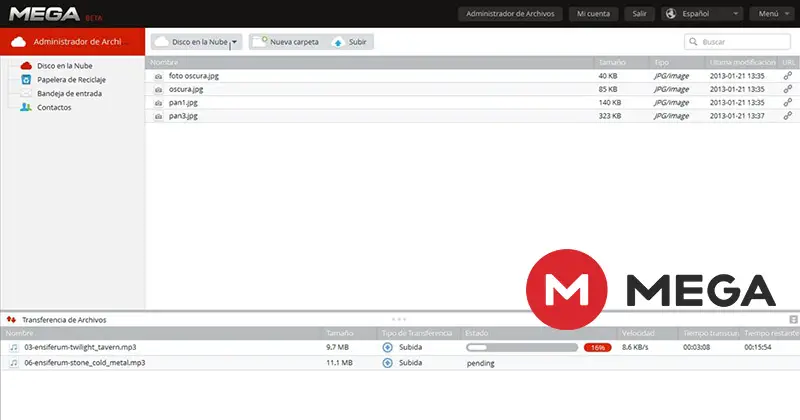Open Papelera de Reciclaje in the sidebar

click(71, 80)
